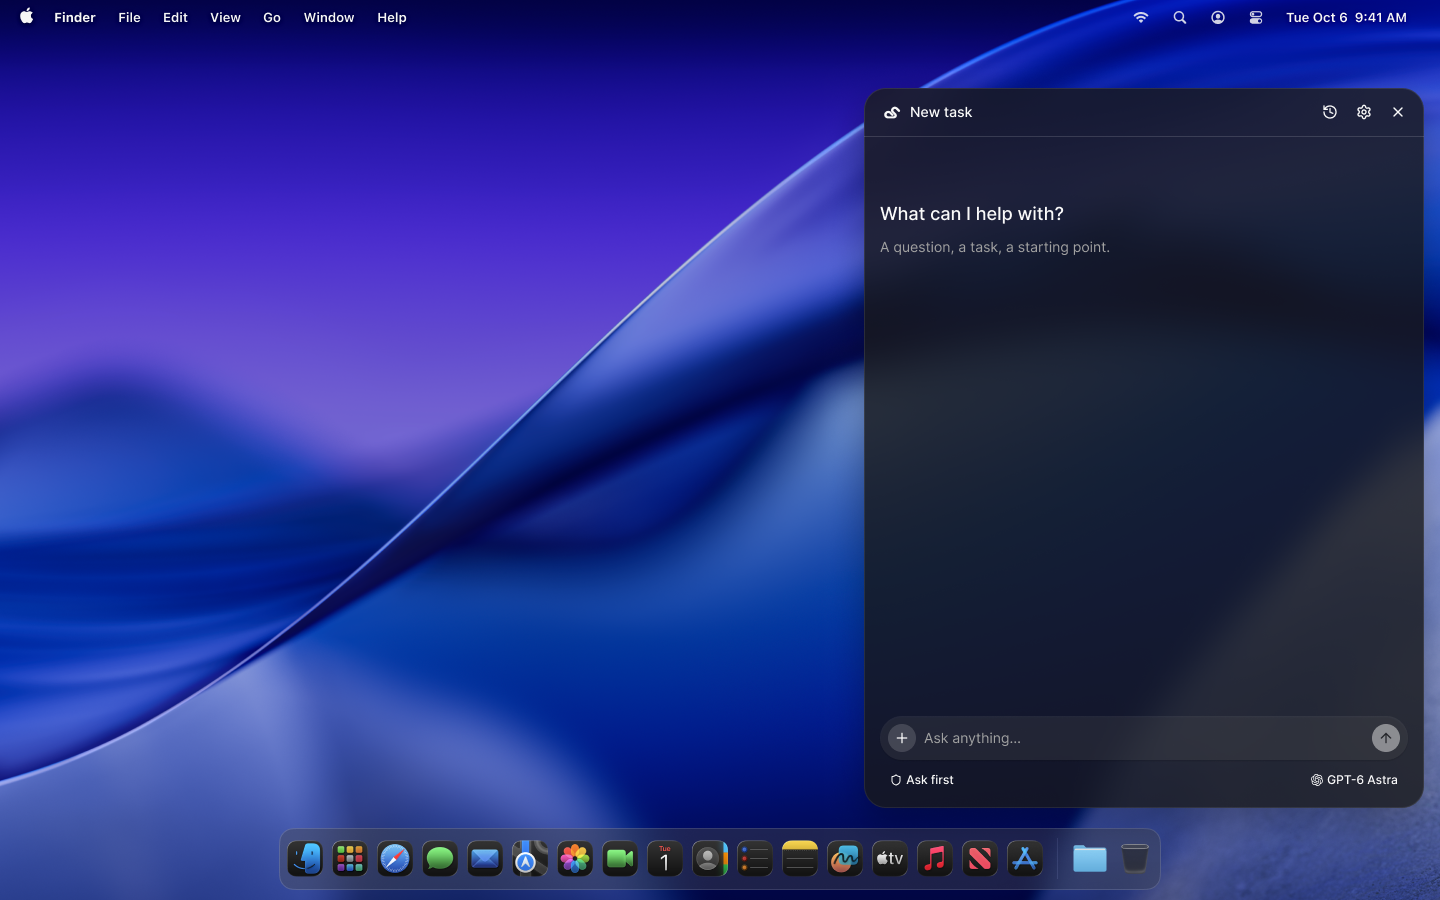Launch Freeform from the dock
The image size is (1440, 900).
coord(845,859)
